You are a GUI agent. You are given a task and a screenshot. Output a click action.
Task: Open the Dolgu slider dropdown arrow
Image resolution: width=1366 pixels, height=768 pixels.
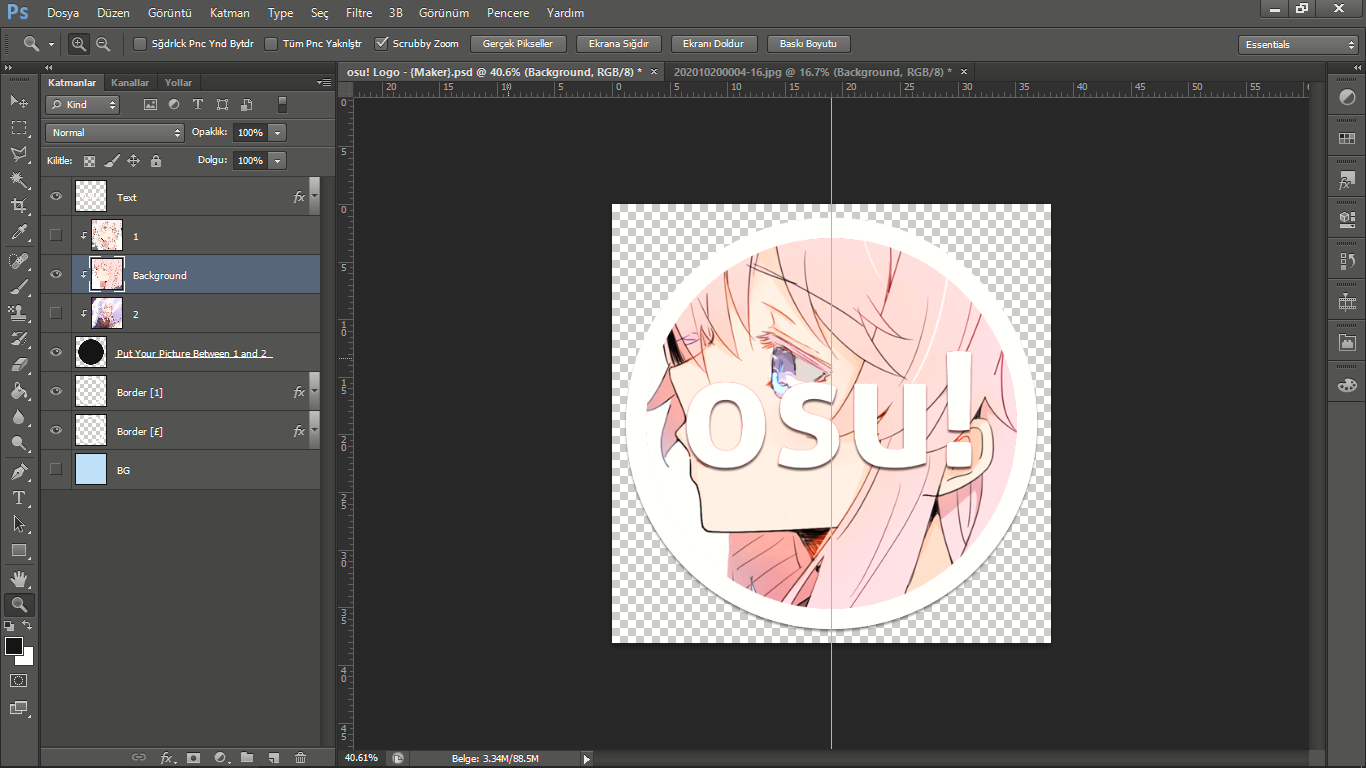point(277,160)
